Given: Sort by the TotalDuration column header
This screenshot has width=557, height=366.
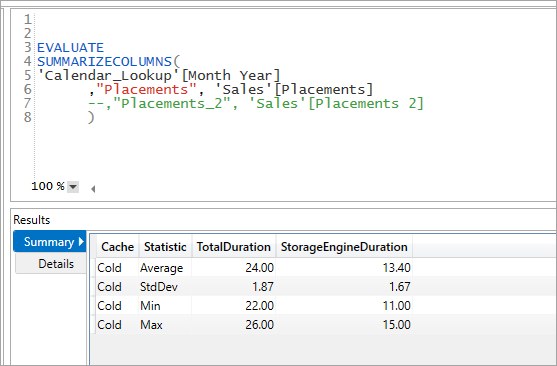Looking at the screenshot, I should 234,247.
